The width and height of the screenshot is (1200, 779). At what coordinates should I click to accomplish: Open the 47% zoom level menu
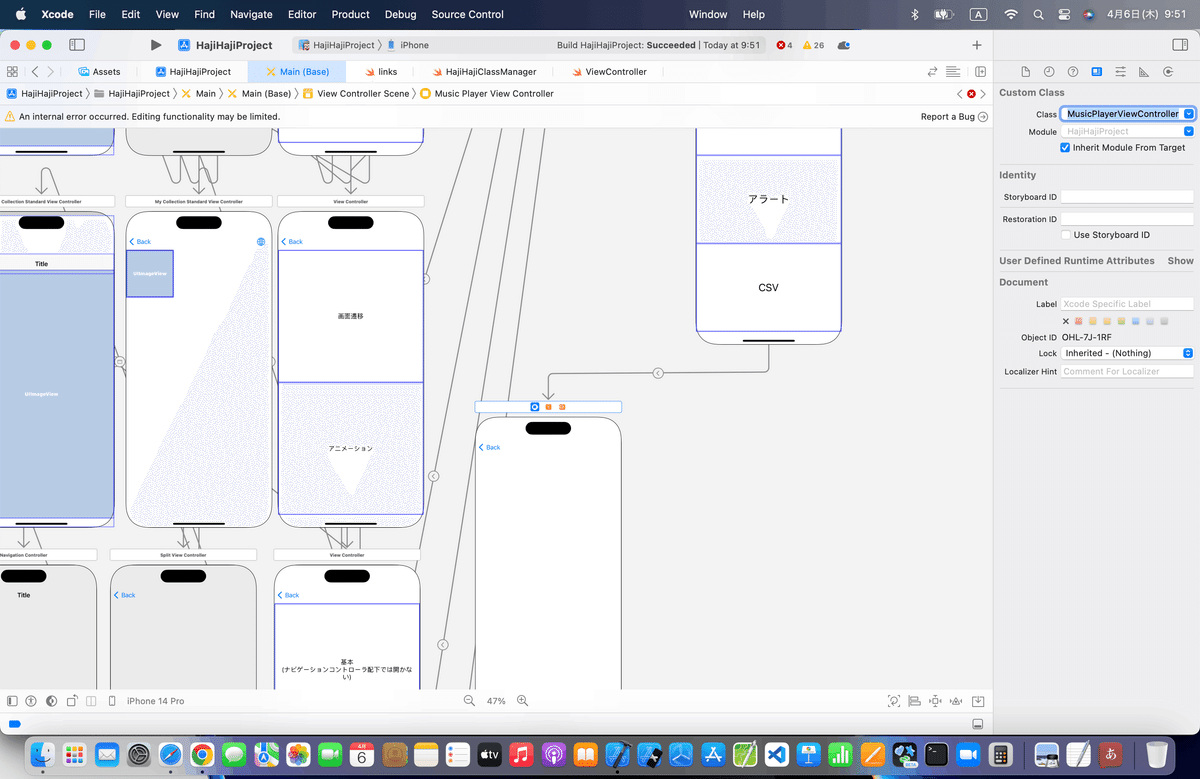pyautogui.click(x=496, y=701)
